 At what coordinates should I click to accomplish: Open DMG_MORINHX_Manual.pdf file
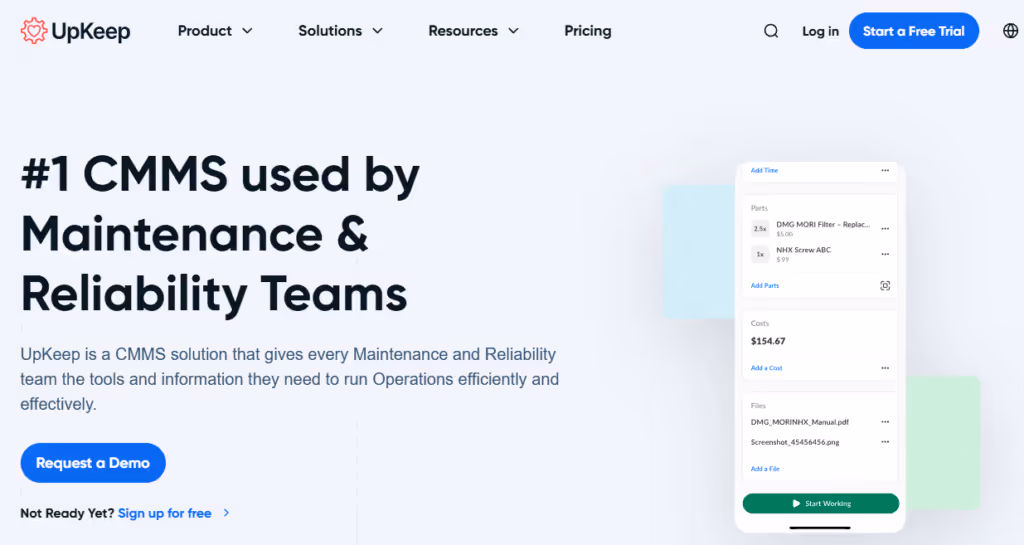pos(799,422)
